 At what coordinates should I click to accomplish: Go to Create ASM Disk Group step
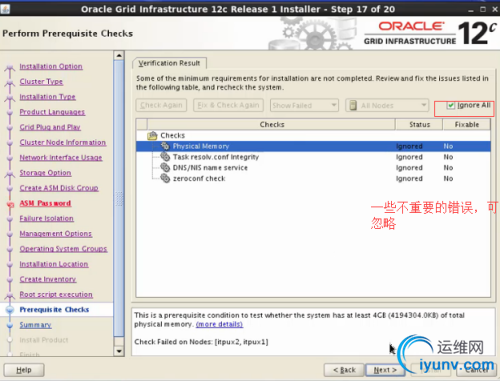pyautogui.click(x=59, y=188)
